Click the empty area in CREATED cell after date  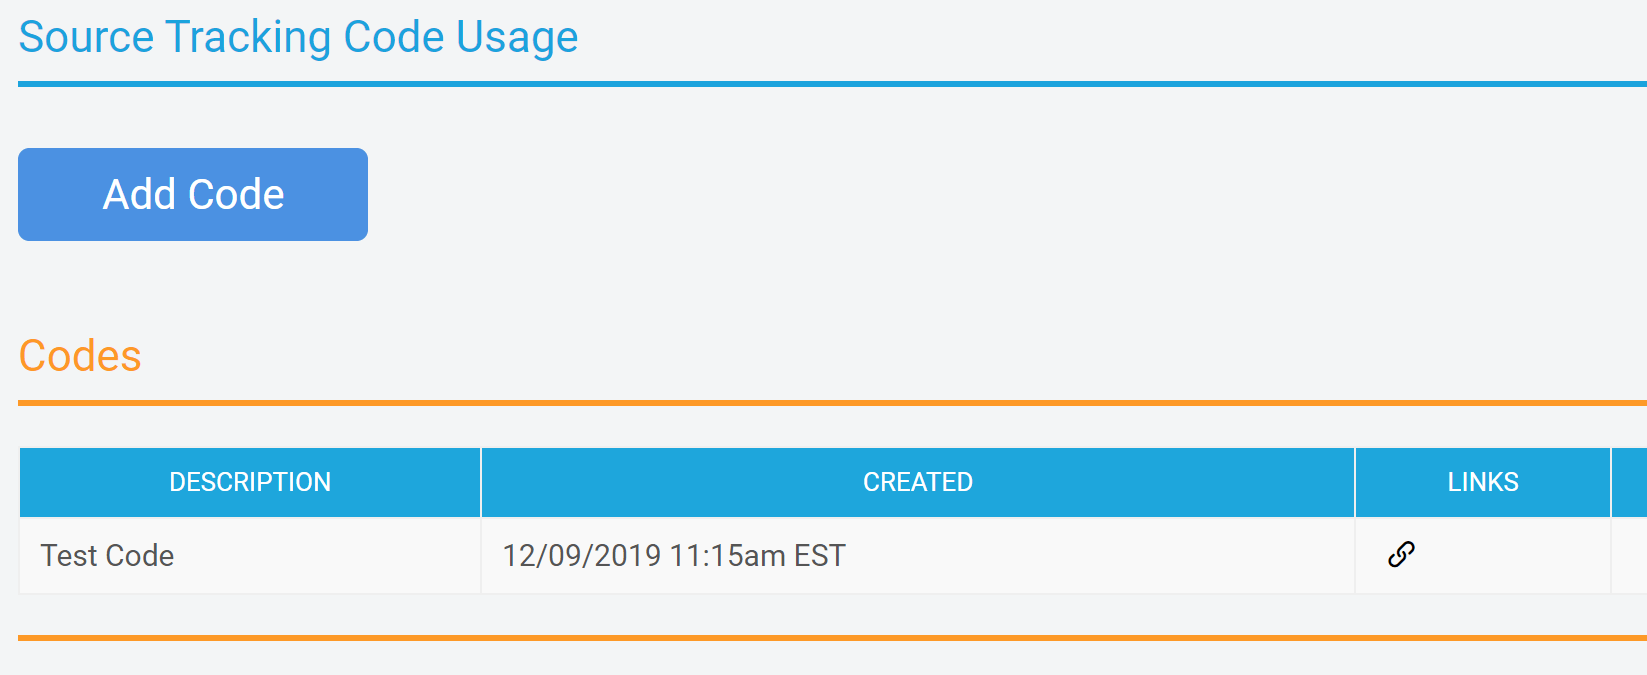click(x=1100, y=555)
